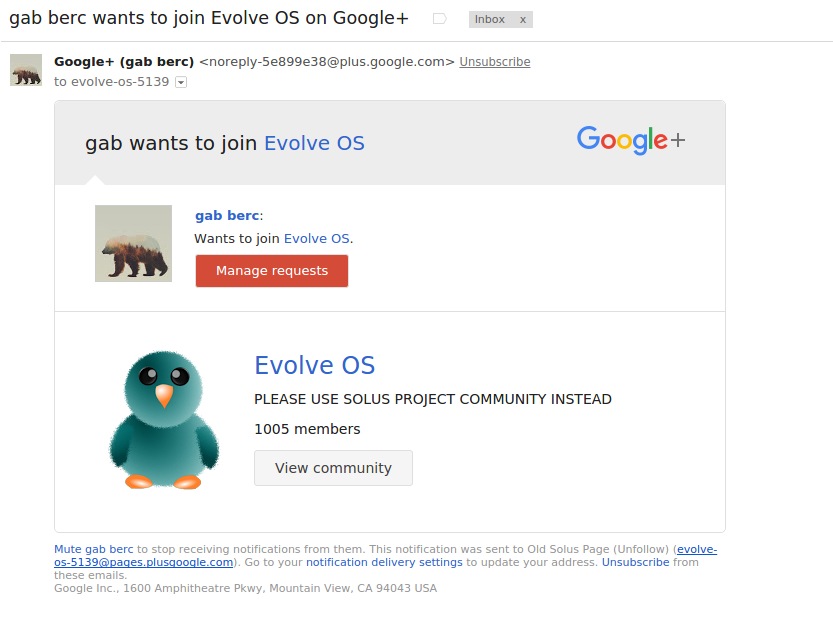
Task: Click the View community button
Action: click(x=333, y=468)
